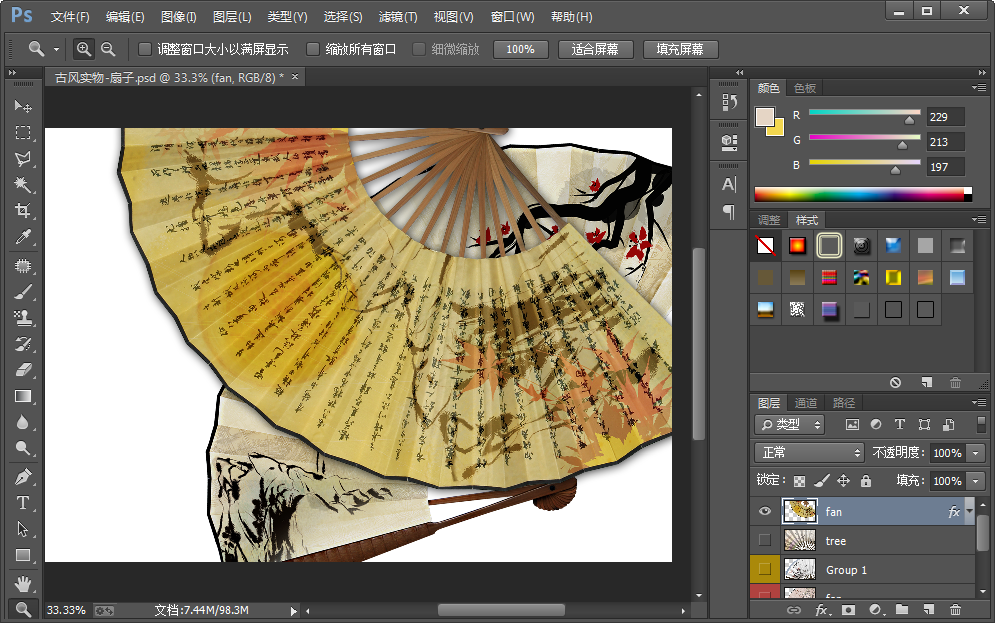The width and height of the screenshot is (995, 623).
Task: Click the color spectrum ramp bar
Action: 862,194
